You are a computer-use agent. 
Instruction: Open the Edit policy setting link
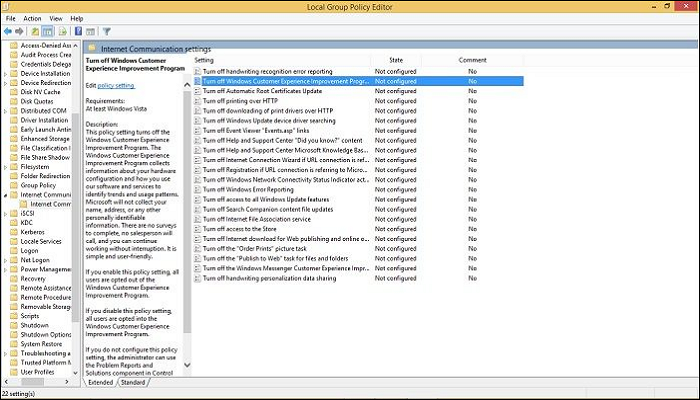[x=116, y=85]
